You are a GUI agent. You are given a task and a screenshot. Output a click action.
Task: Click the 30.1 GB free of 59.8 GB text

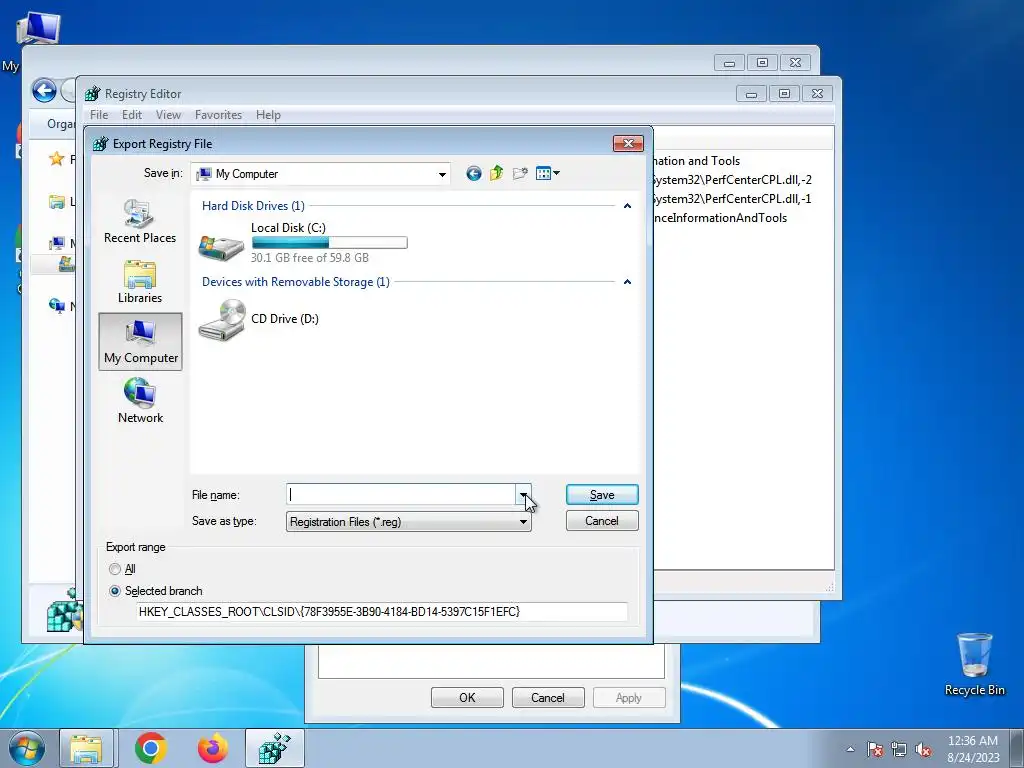[x=310, y=258]
